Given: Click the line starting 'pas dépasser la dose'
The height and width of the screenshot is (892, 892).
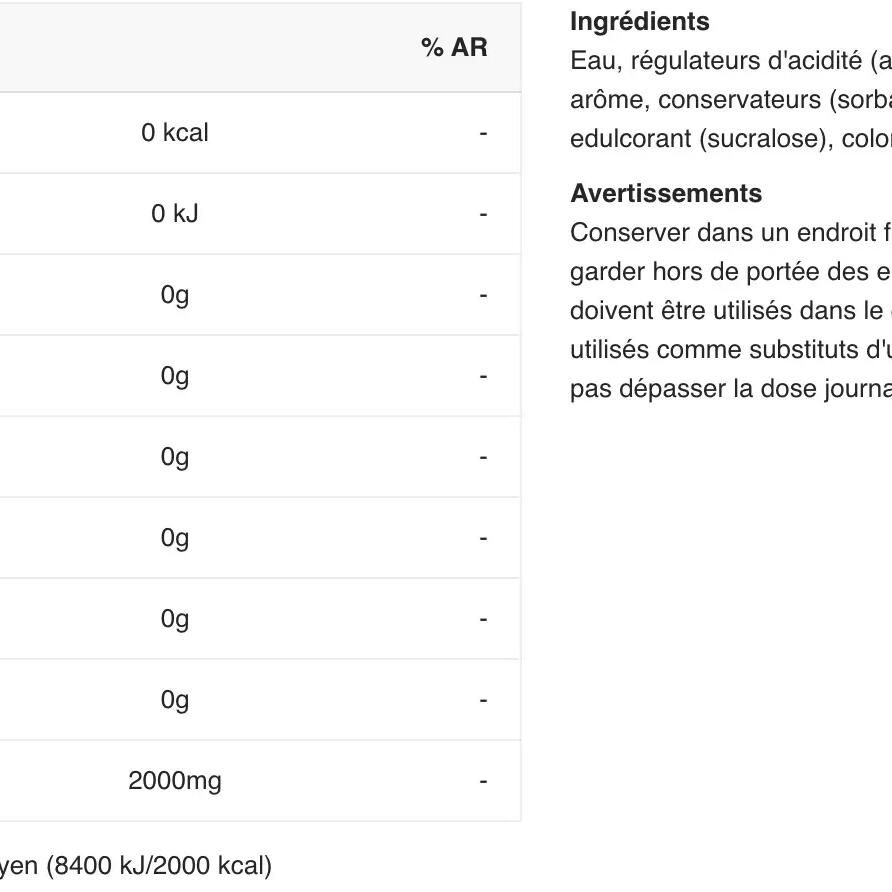Looking at the screenshot, I should (x=731, y=389).
